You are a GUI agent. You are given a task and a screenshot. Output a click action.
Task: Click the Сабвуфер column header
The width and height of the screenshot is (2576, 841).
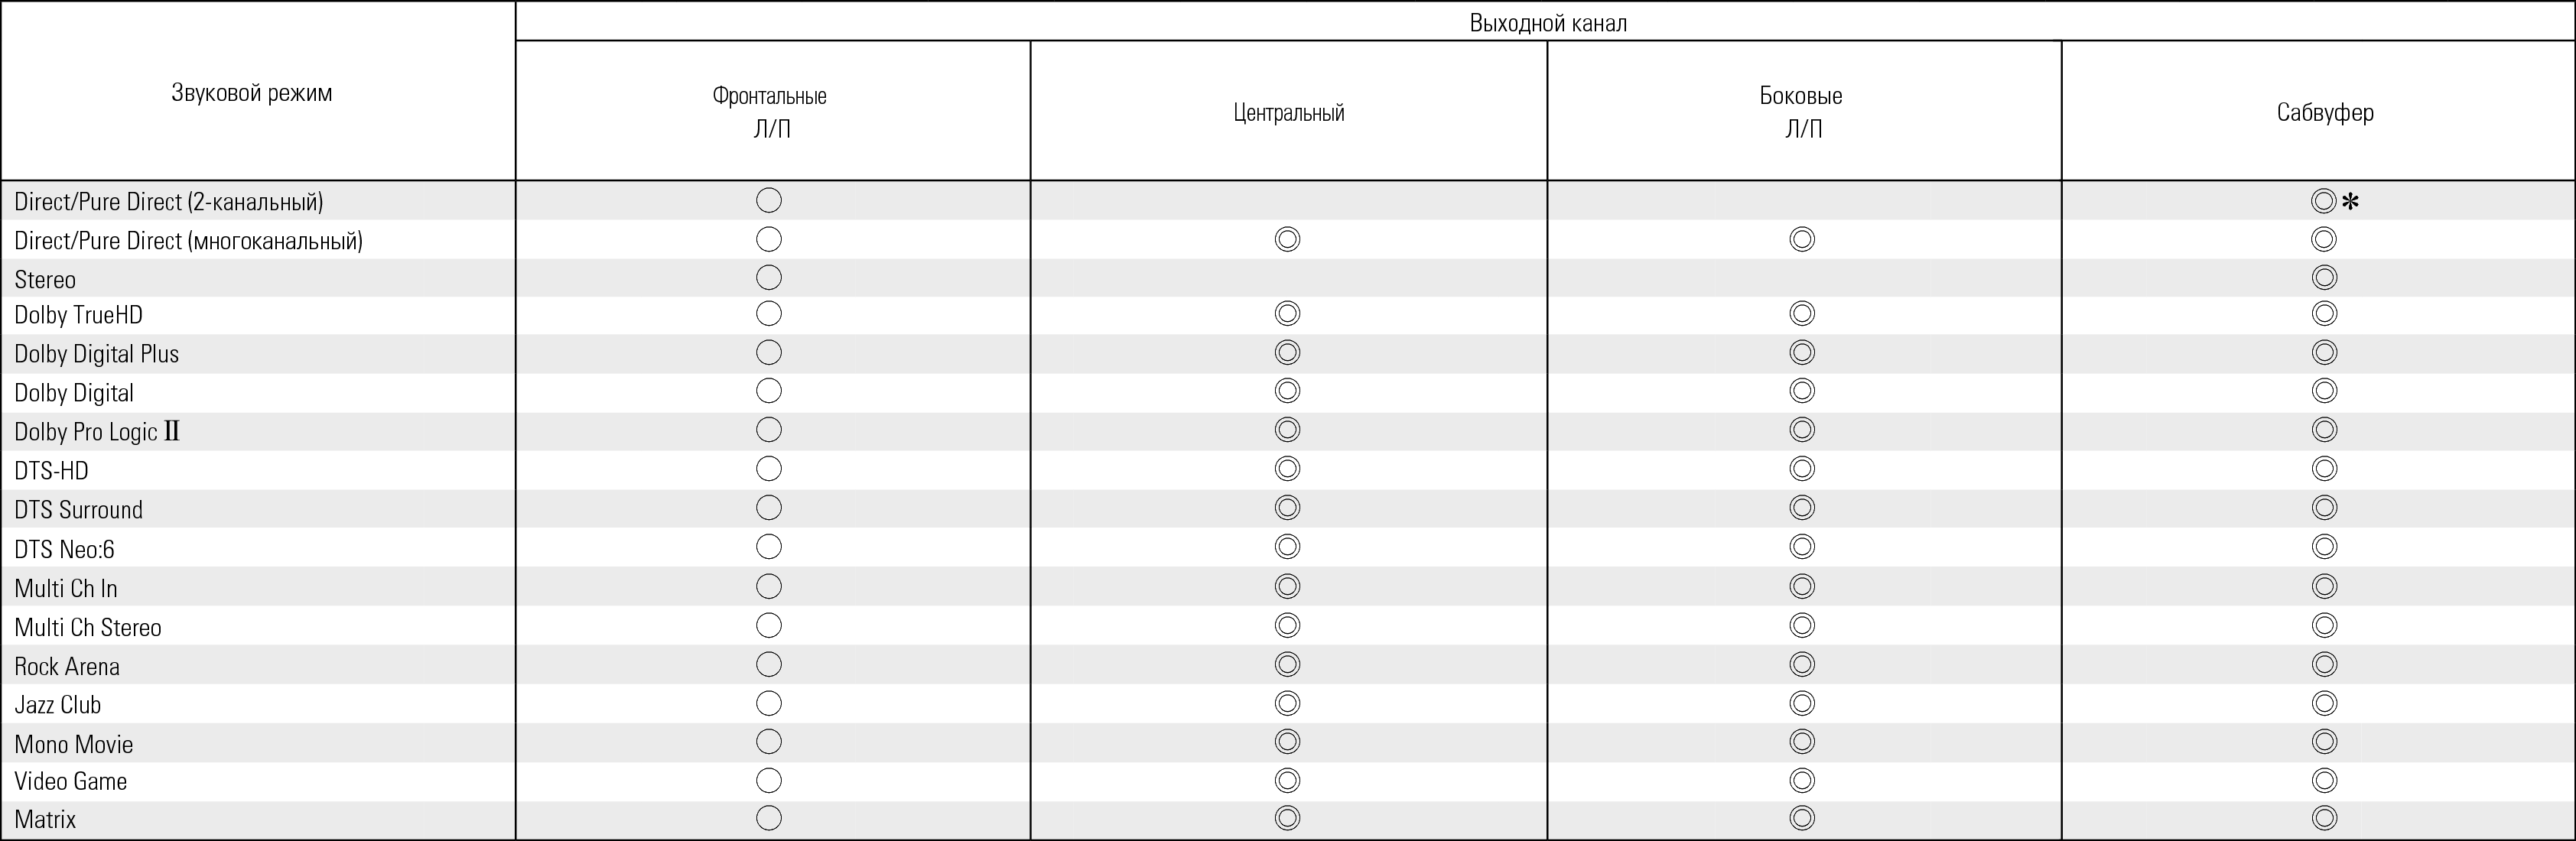2324,112
